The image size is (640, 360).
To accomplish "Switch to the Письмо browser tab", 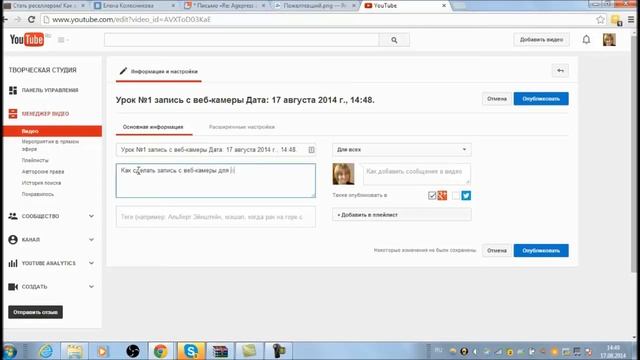I will point(225,6).
